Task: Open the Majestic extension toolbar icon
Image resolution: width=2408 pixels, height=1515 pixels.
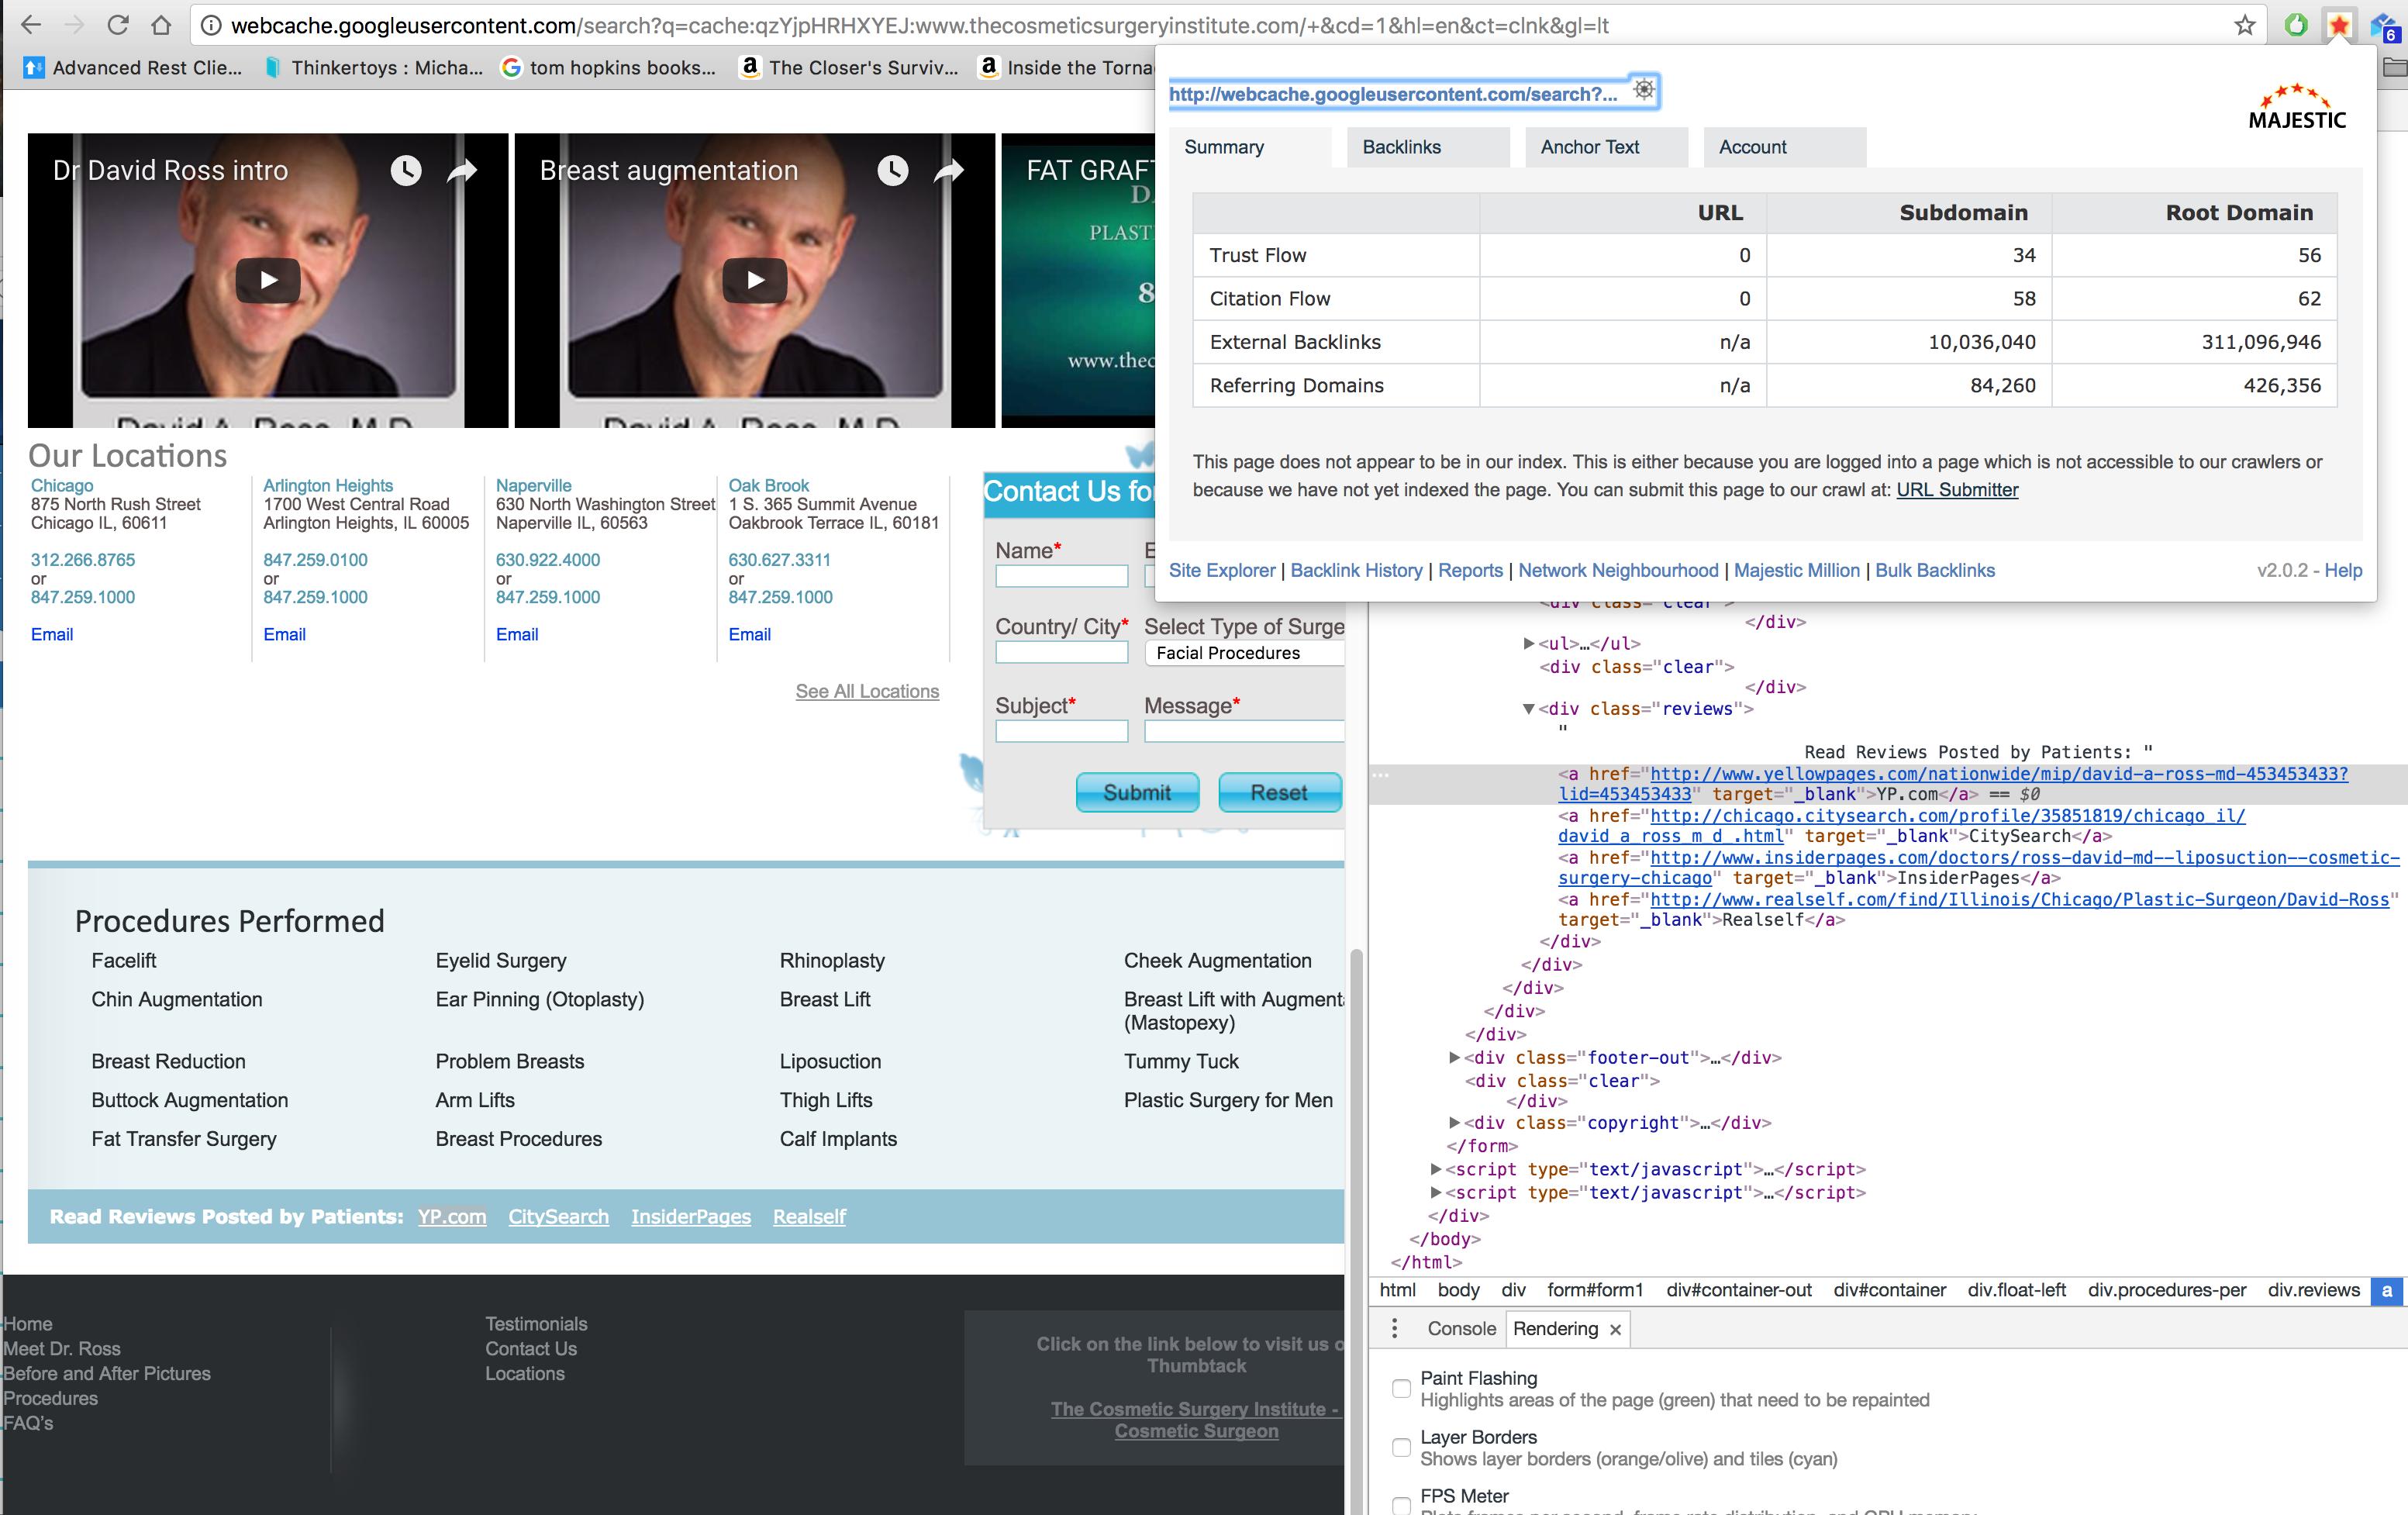Action: pyautogui.click(x=2339, y=25)
